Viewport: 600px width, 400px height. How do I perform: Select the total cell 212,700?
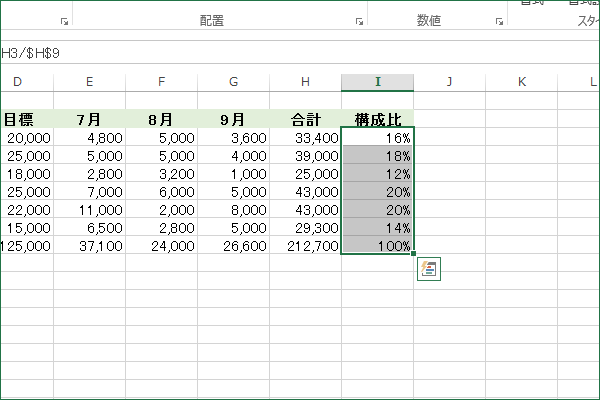tap(305, 245)
